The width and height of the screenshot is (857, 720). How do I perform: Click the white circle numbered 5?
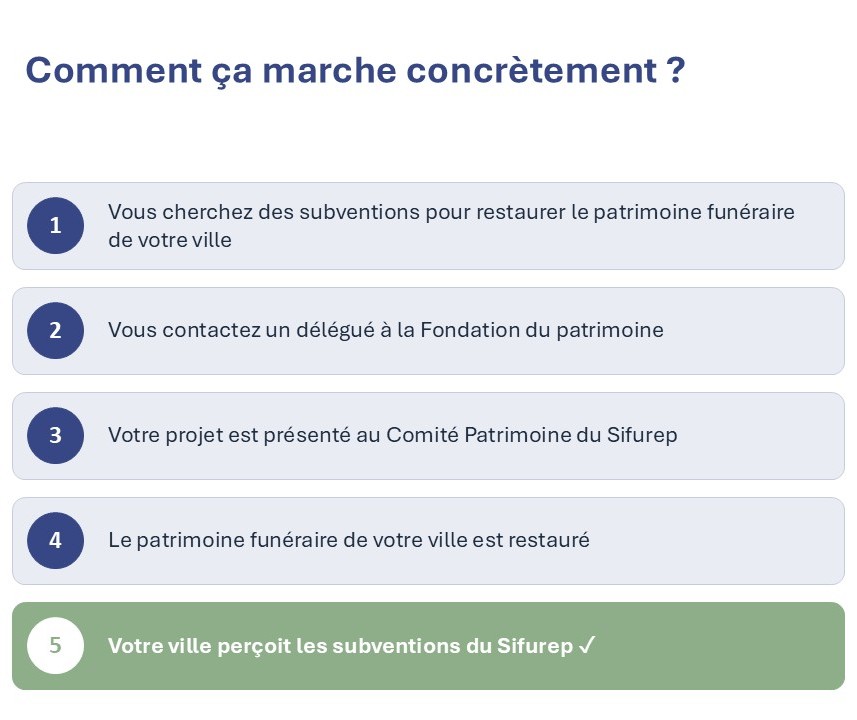coord(55,645)
